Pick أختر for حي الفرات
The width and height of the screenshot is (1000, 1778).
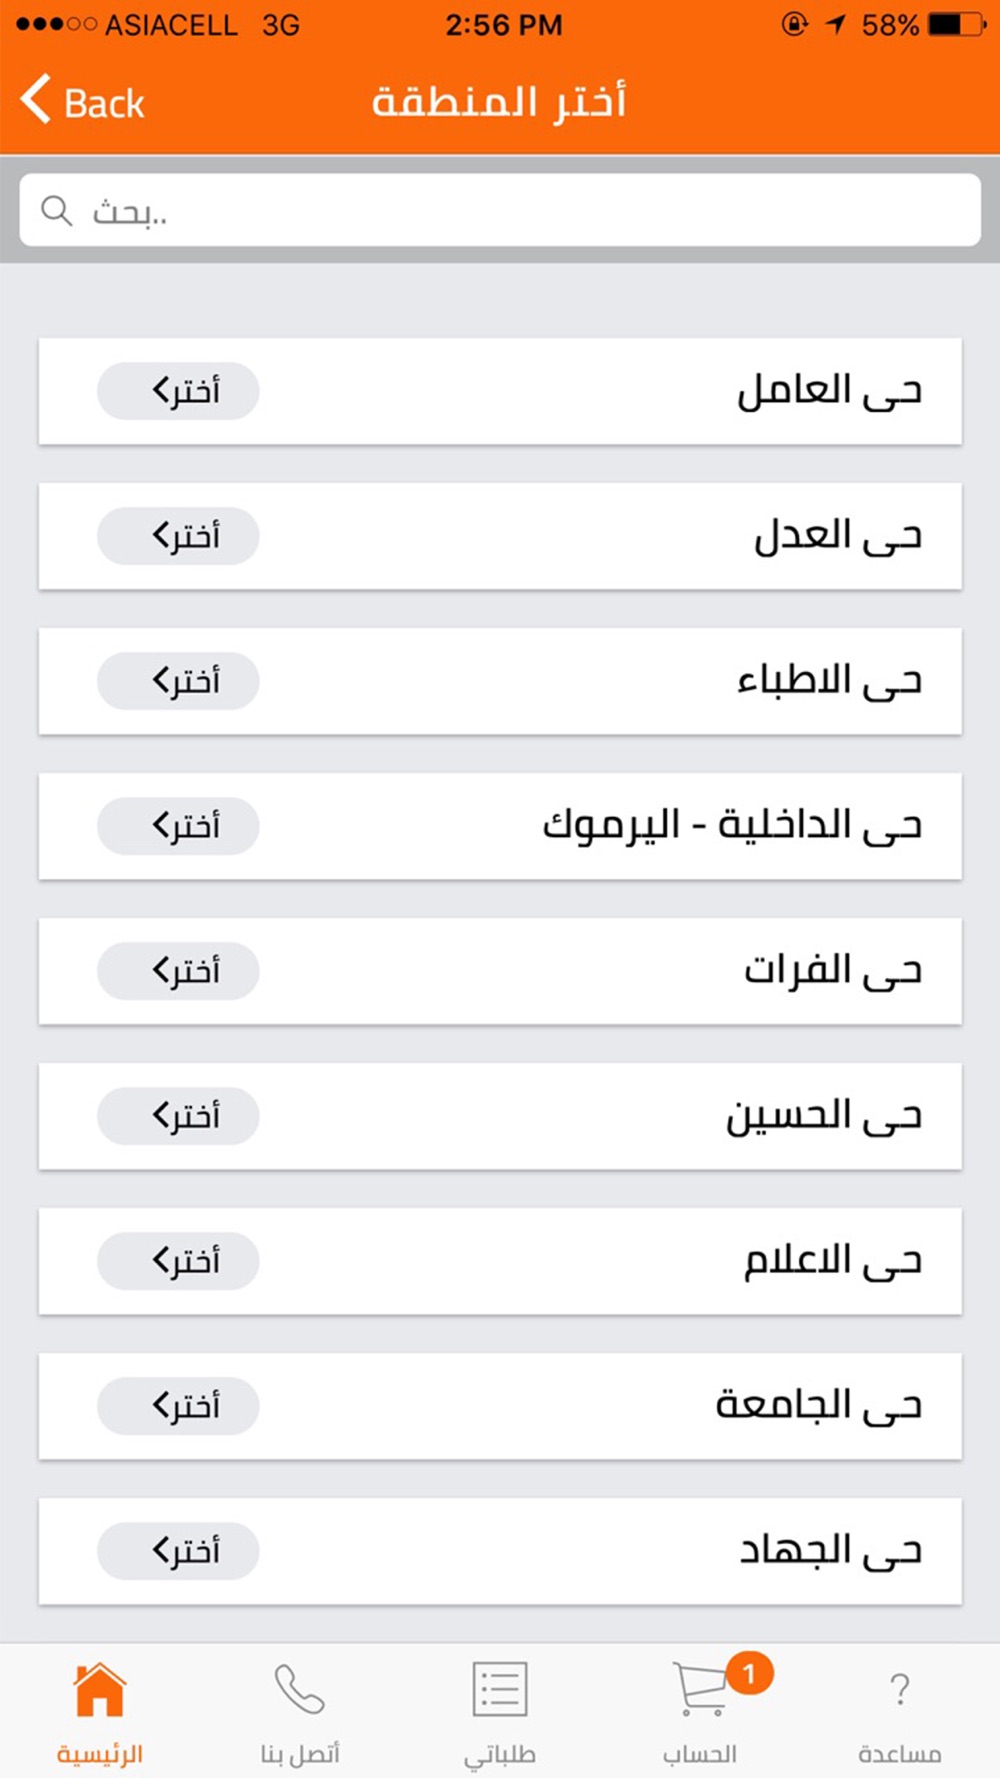tap(178, 971)
